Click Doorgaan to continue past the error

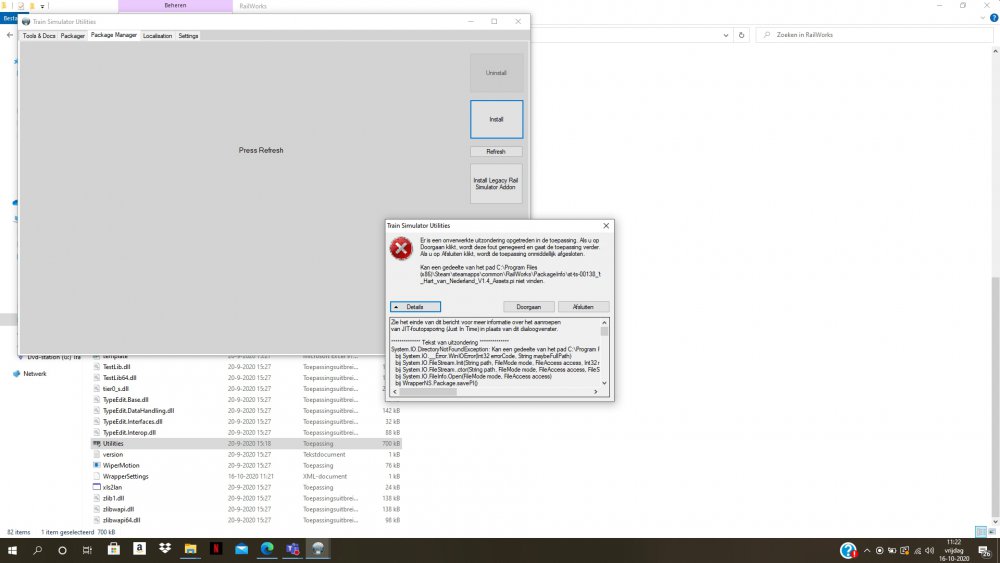click(x=529, y=307)
